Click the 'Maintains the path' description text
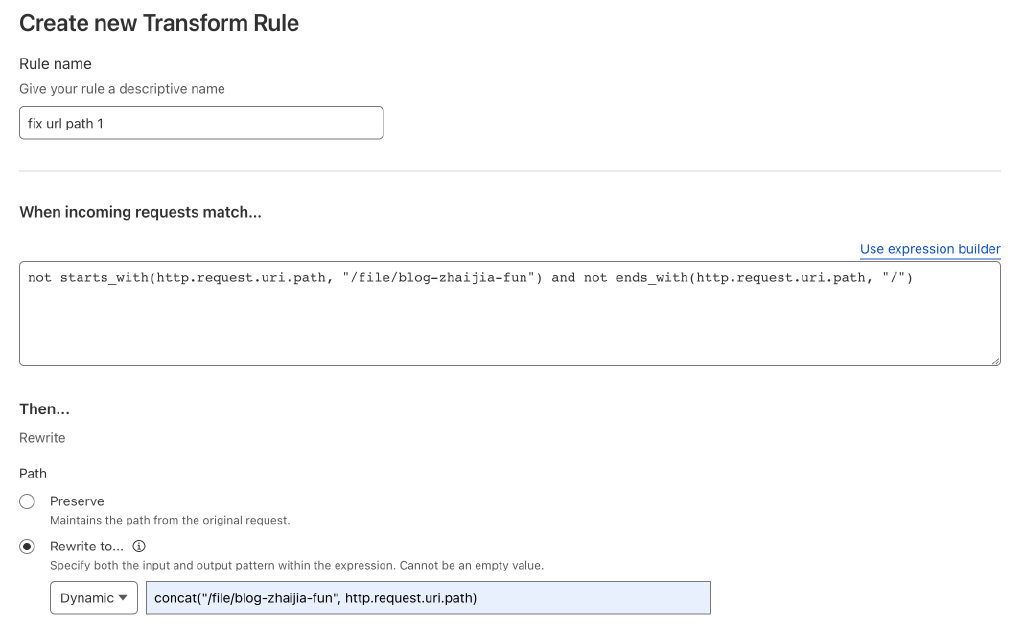1024x629 pixels. [x=170, y=520]
